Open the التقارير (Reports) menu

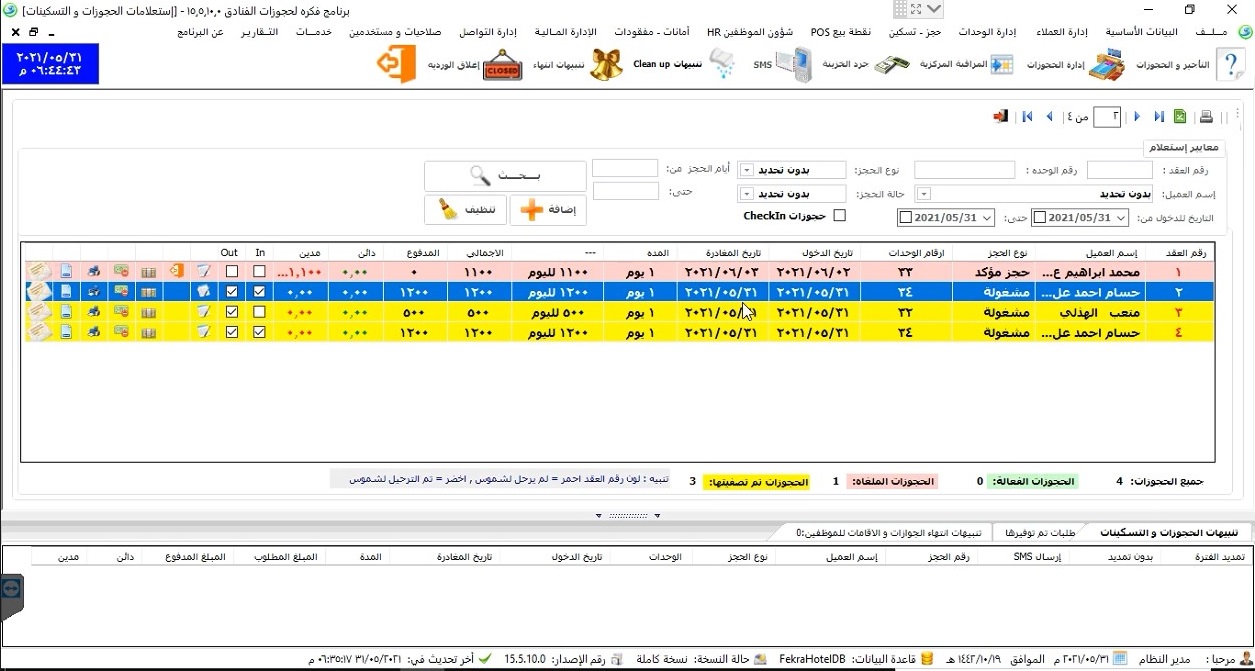coord(259,32)
